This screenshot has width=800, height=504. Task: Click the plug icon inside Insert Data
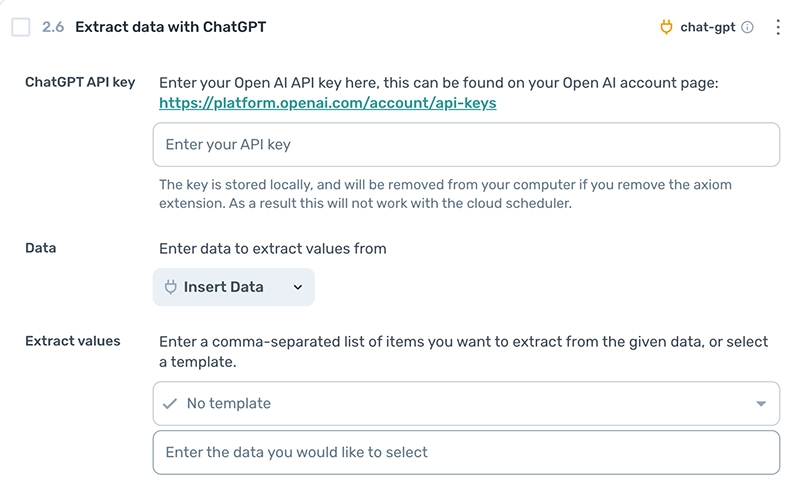pyautogui.click(x=171, y=287)
